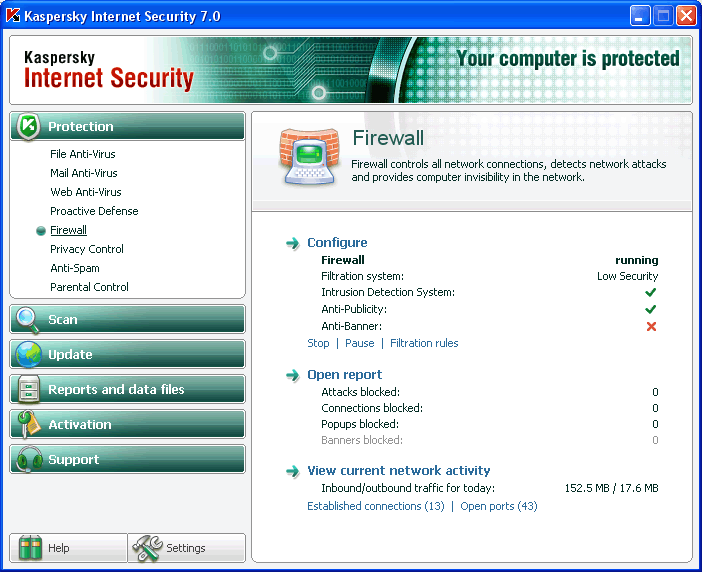Click the Settings button label
Screen dimensions: 704x575
tap(185, 548)
